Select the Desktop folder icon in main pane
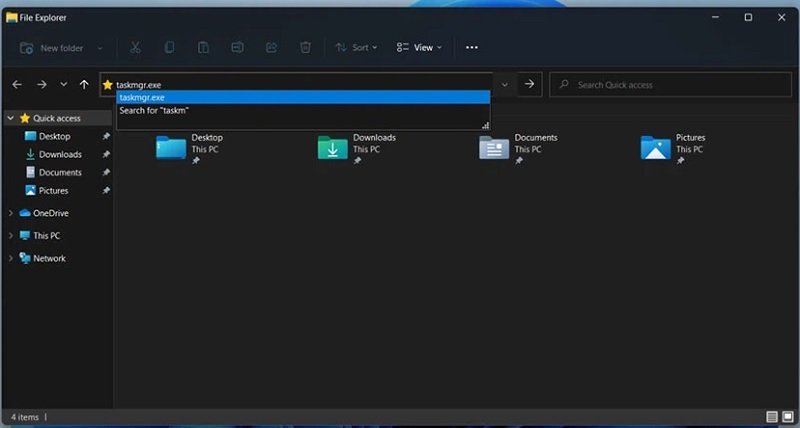Screen dimensions: 800x428 (x=171, y=148)
